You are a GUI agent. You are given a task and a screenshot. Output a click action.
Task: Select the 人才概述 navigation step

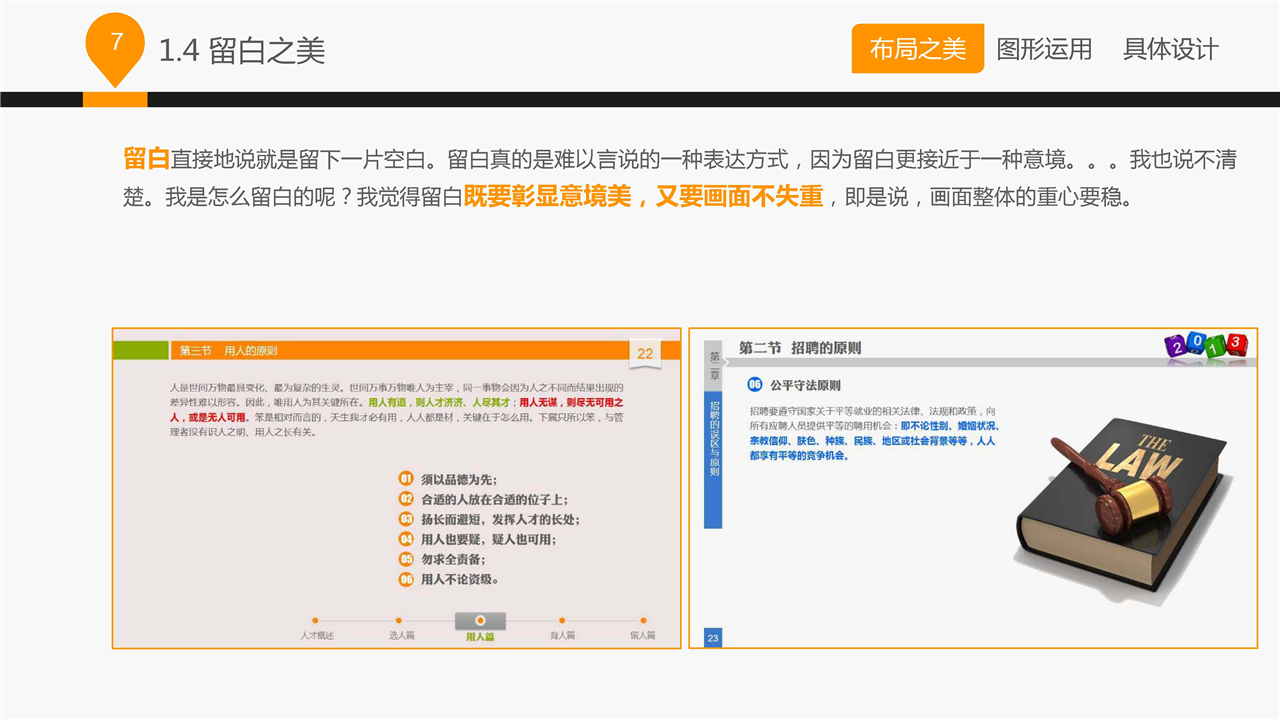point(316,628)
